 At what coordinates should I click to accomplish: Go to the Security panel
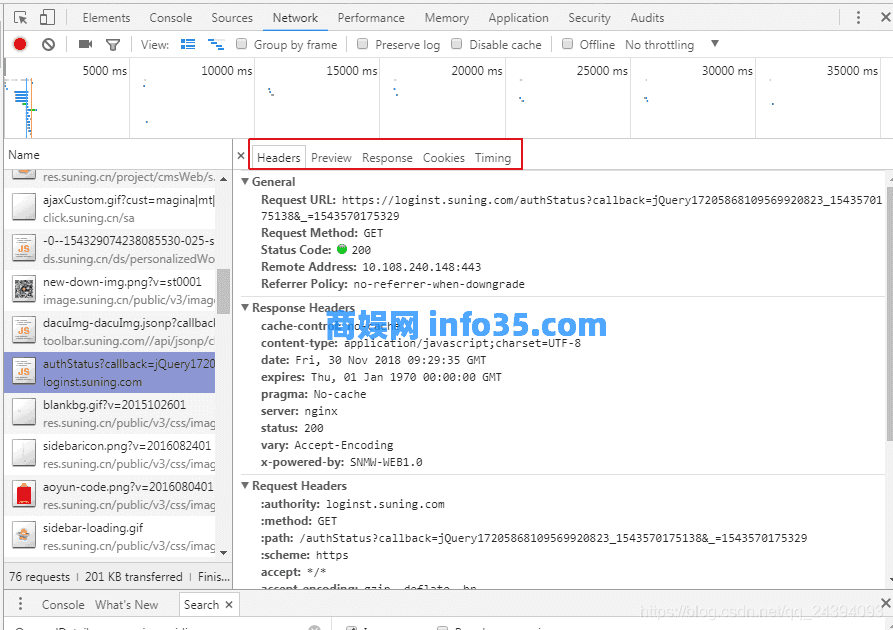coord(589,18)
